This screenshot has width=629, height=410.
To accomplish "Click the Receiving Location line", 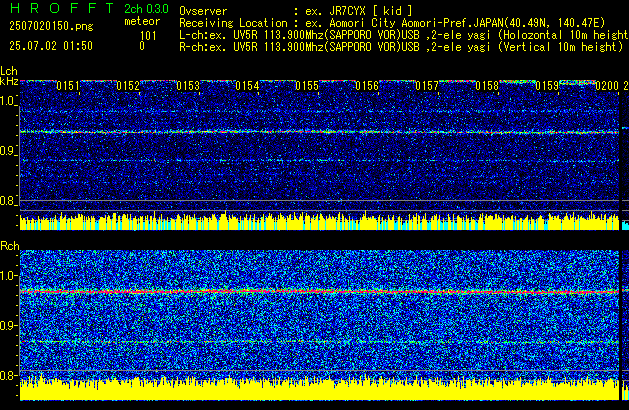I will (392, 23).
